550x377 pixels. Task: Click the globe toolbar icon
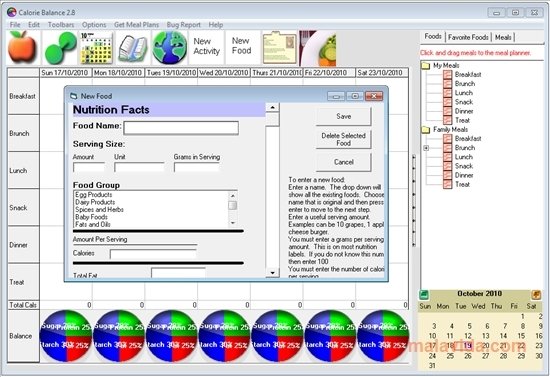pos(170,48)
